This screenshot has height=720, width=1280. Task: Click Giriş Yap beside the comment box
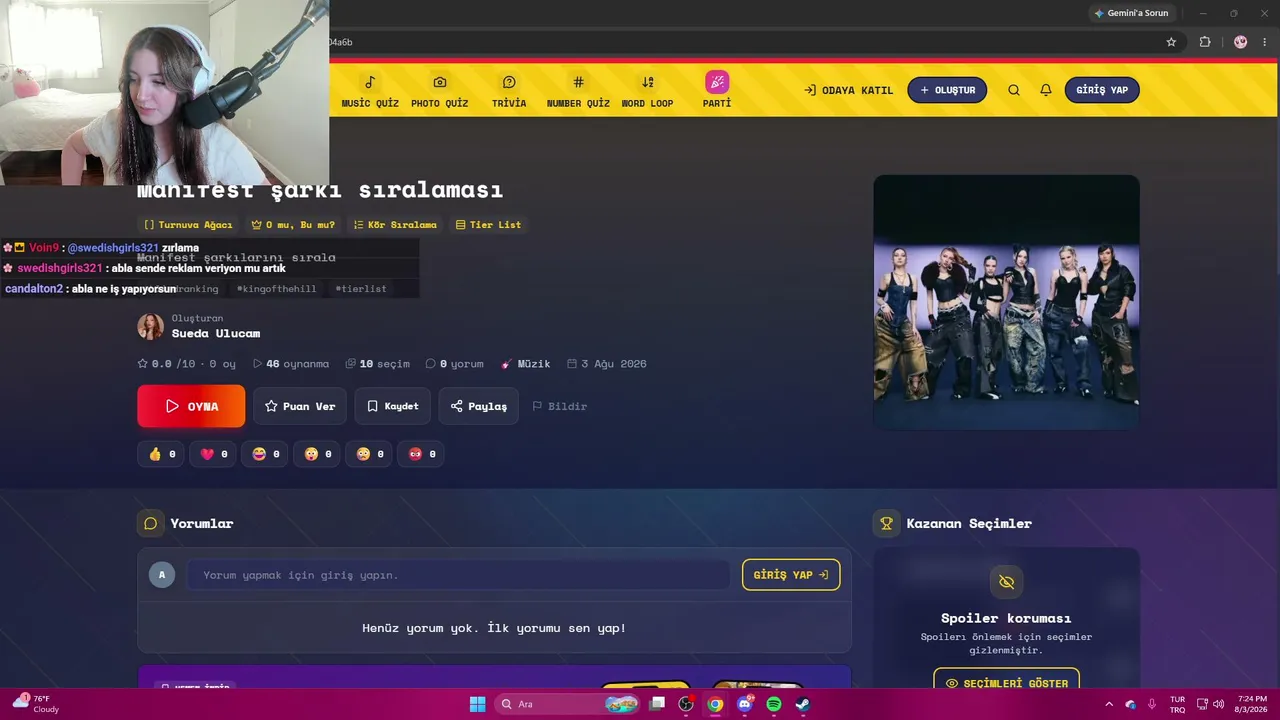[x=791, y=575]
